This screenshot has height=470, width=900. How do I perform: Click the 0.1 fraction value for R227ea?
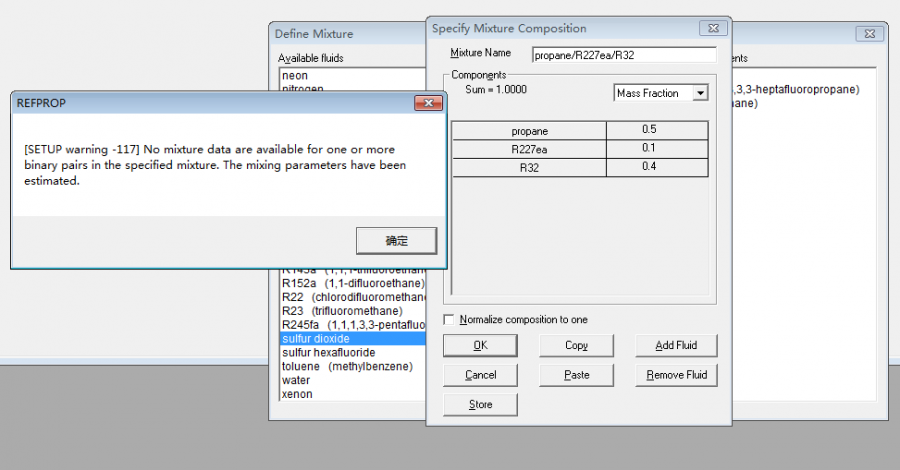click(657, 149)
